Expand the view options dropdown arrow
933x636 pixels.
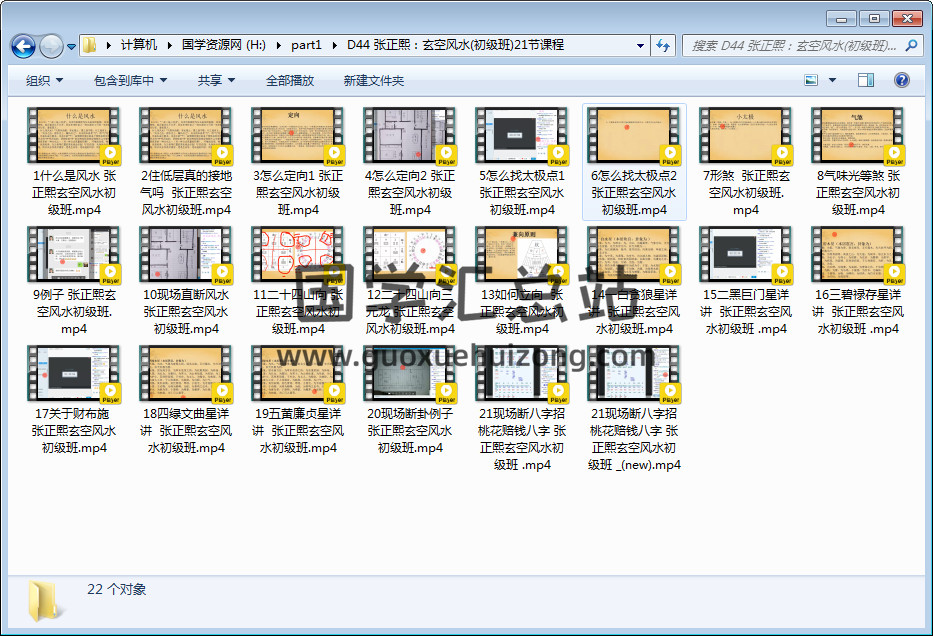(x=831, y=80)
